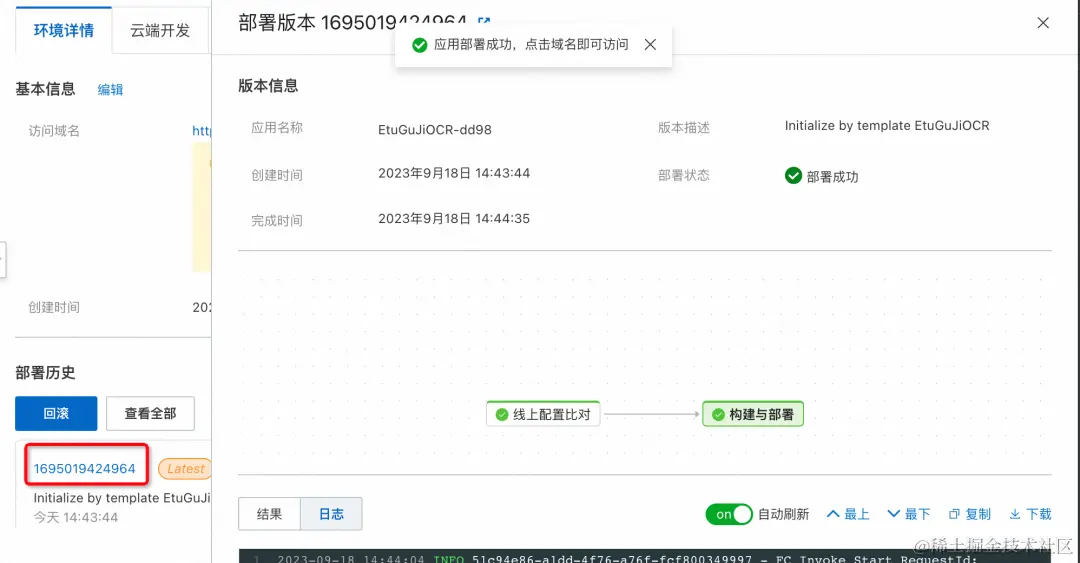The height and width of the screenshot is (563, 1080).
Task: Select the 构建与部署 pipeline step
Action: (753, 414)
